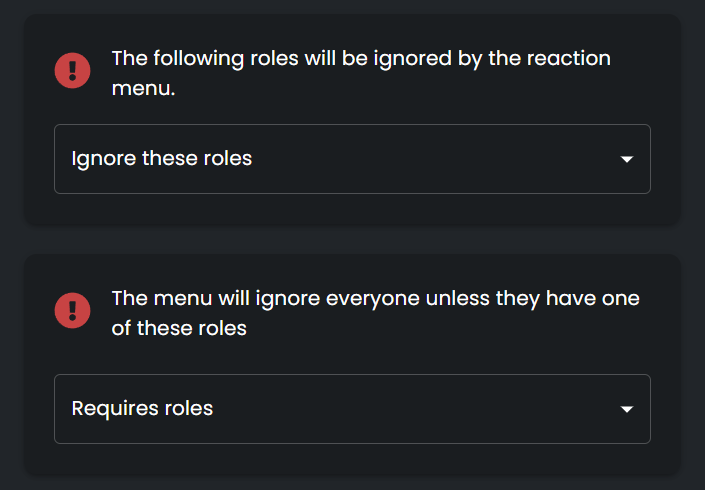Click blank card area below Requires roles dropdown
Viewport: 705px width, 490px height.
352,459
